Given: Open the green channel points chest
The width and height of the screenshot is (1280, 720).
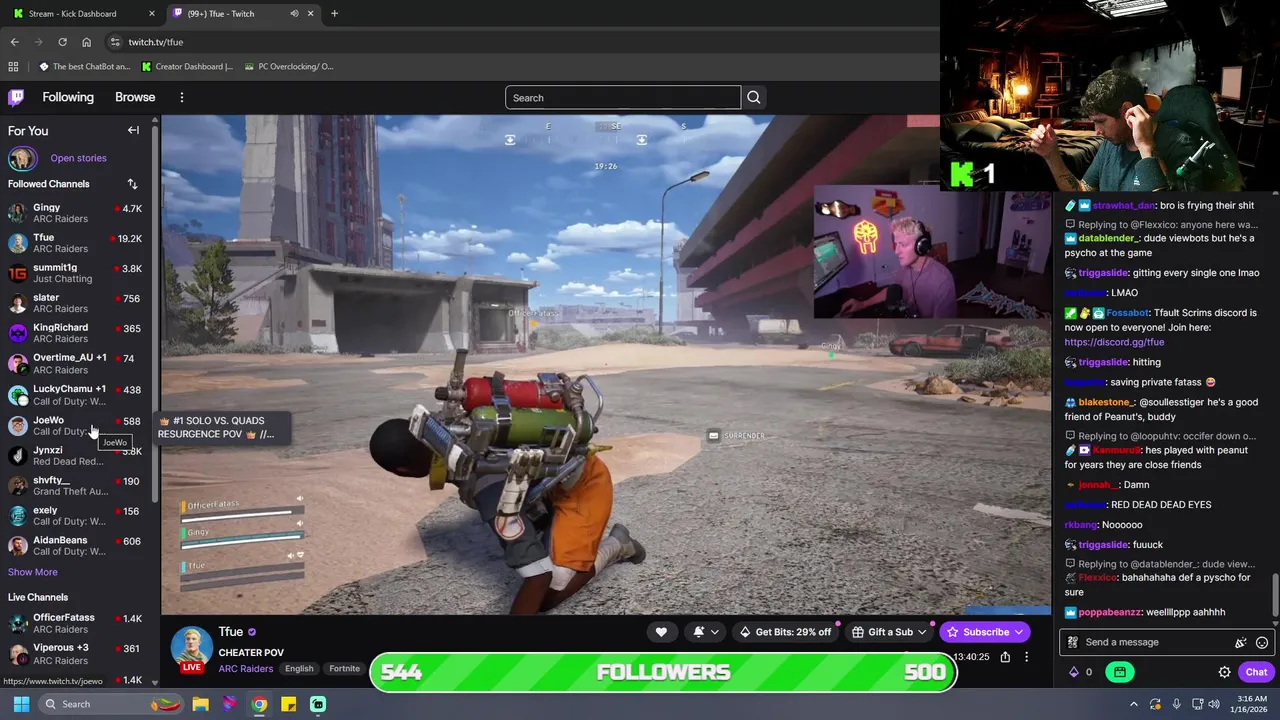Looking at the screenshot, I should pos(1120,672).
